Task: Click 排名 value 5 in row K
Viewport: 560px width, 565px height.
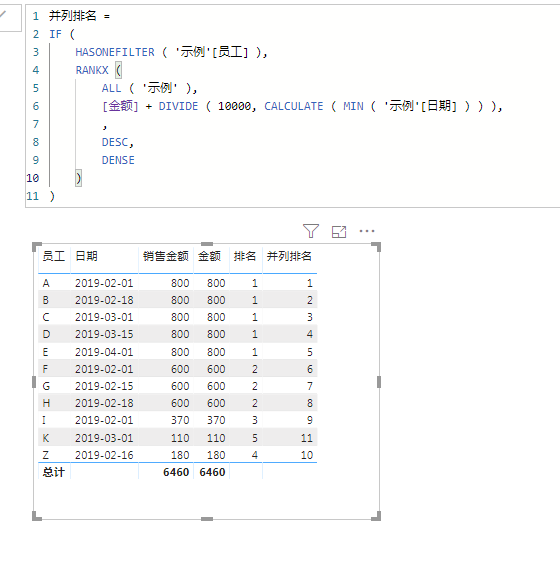Action: (255, 438)
